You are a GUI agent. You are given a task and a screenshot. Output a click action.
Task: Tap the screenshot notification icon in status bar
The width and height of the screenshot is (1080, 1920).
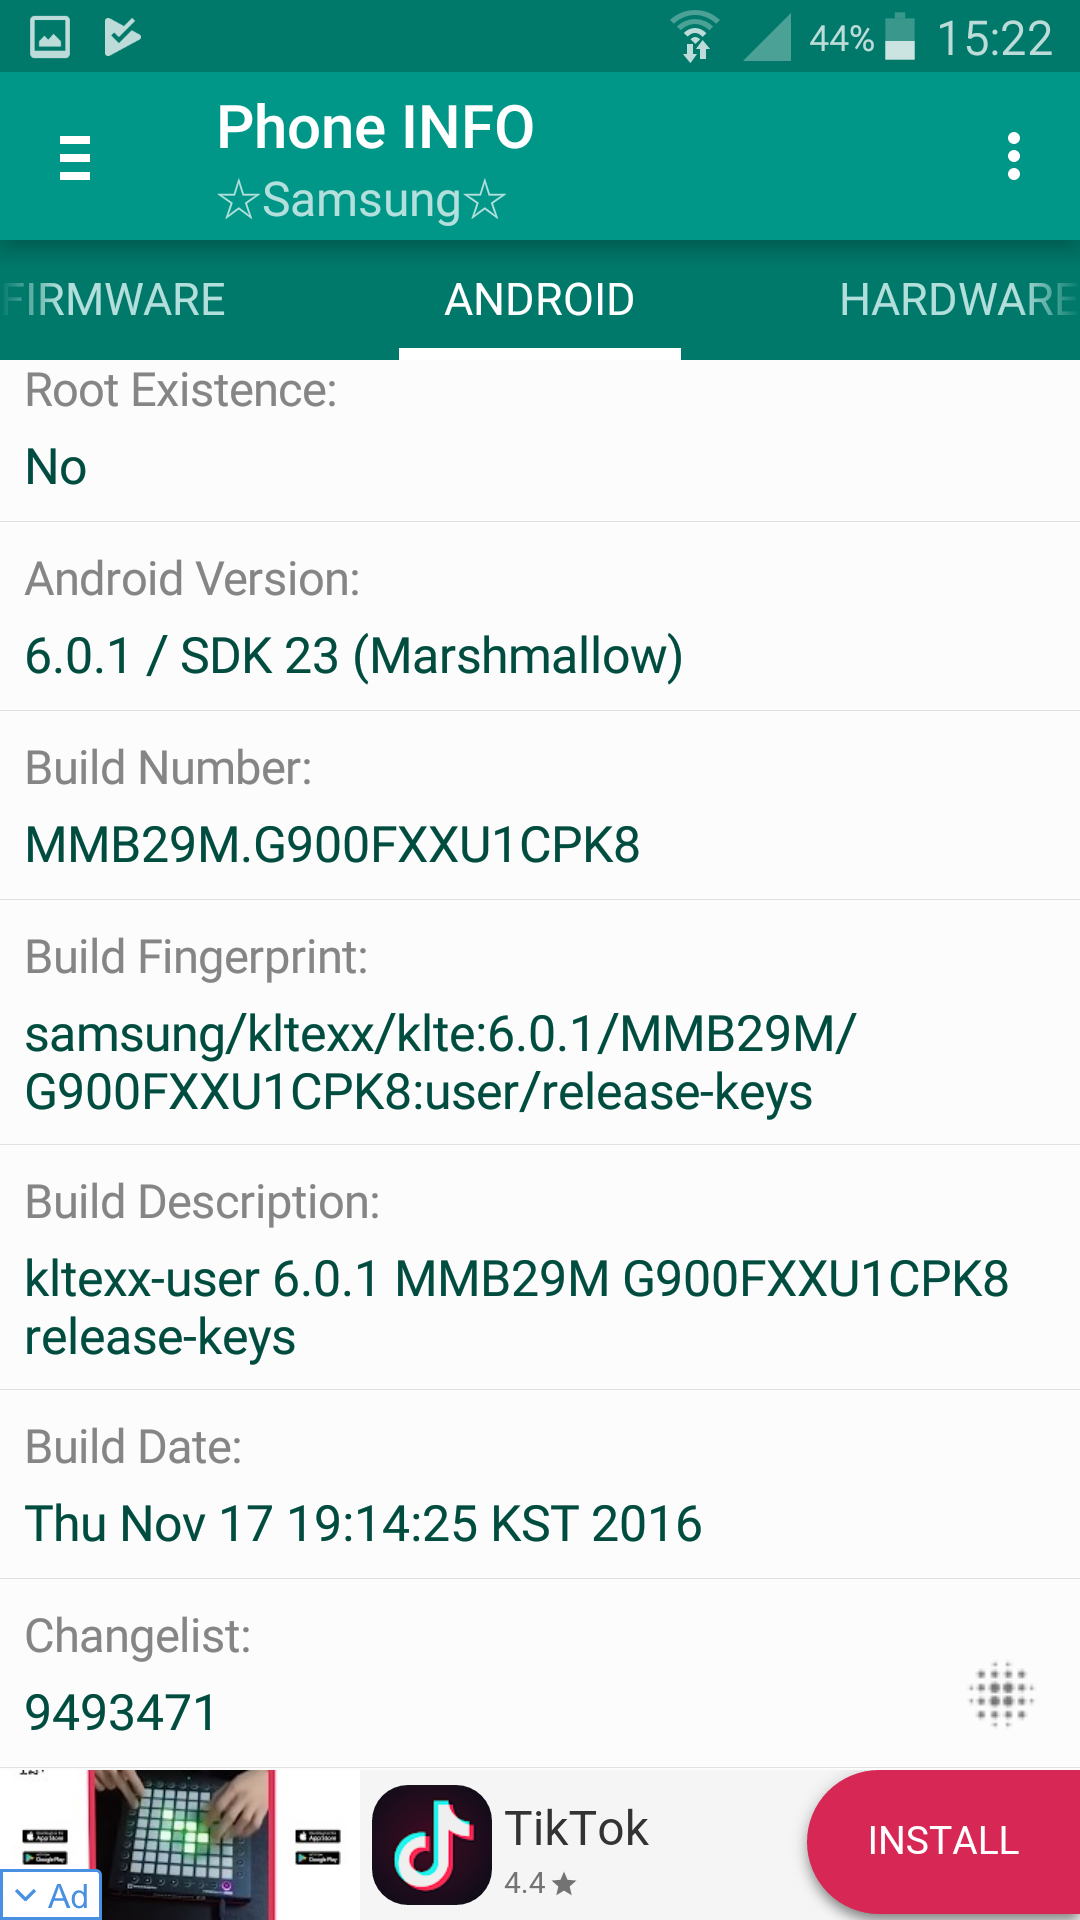coord(50,38)
